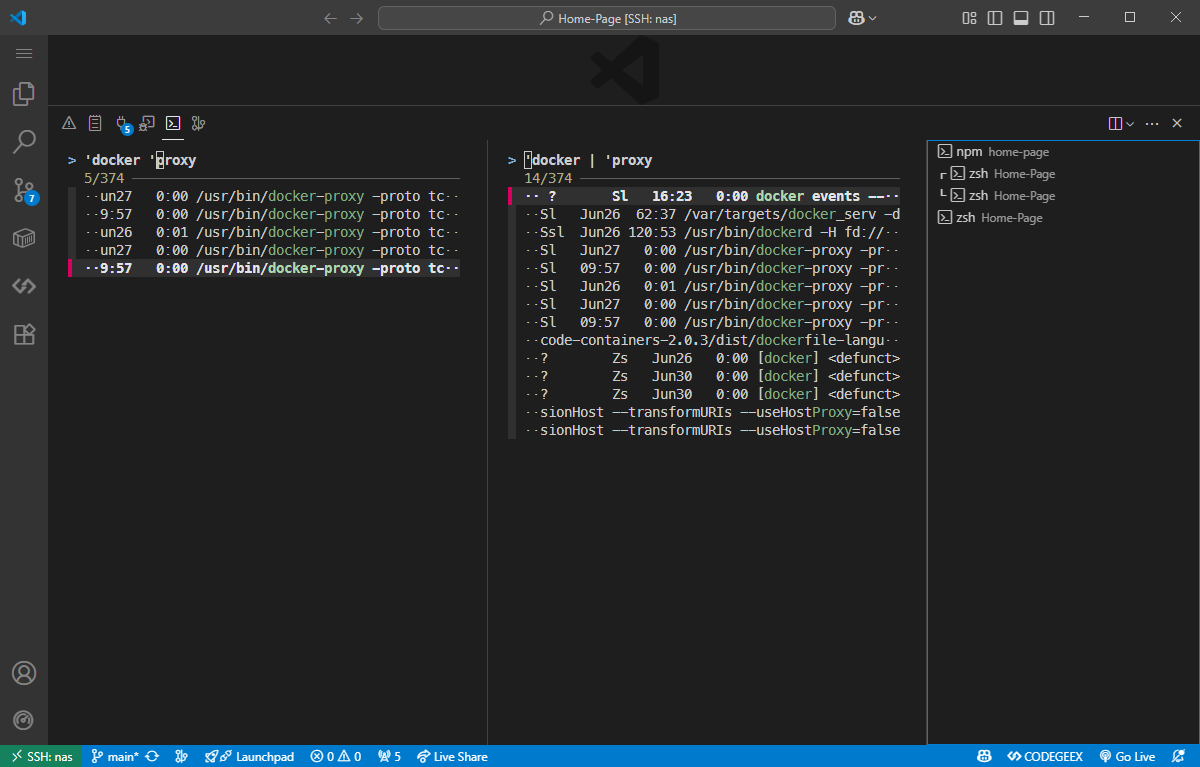
Task: Open Launchpad from status bar
Action: (249, 757)
